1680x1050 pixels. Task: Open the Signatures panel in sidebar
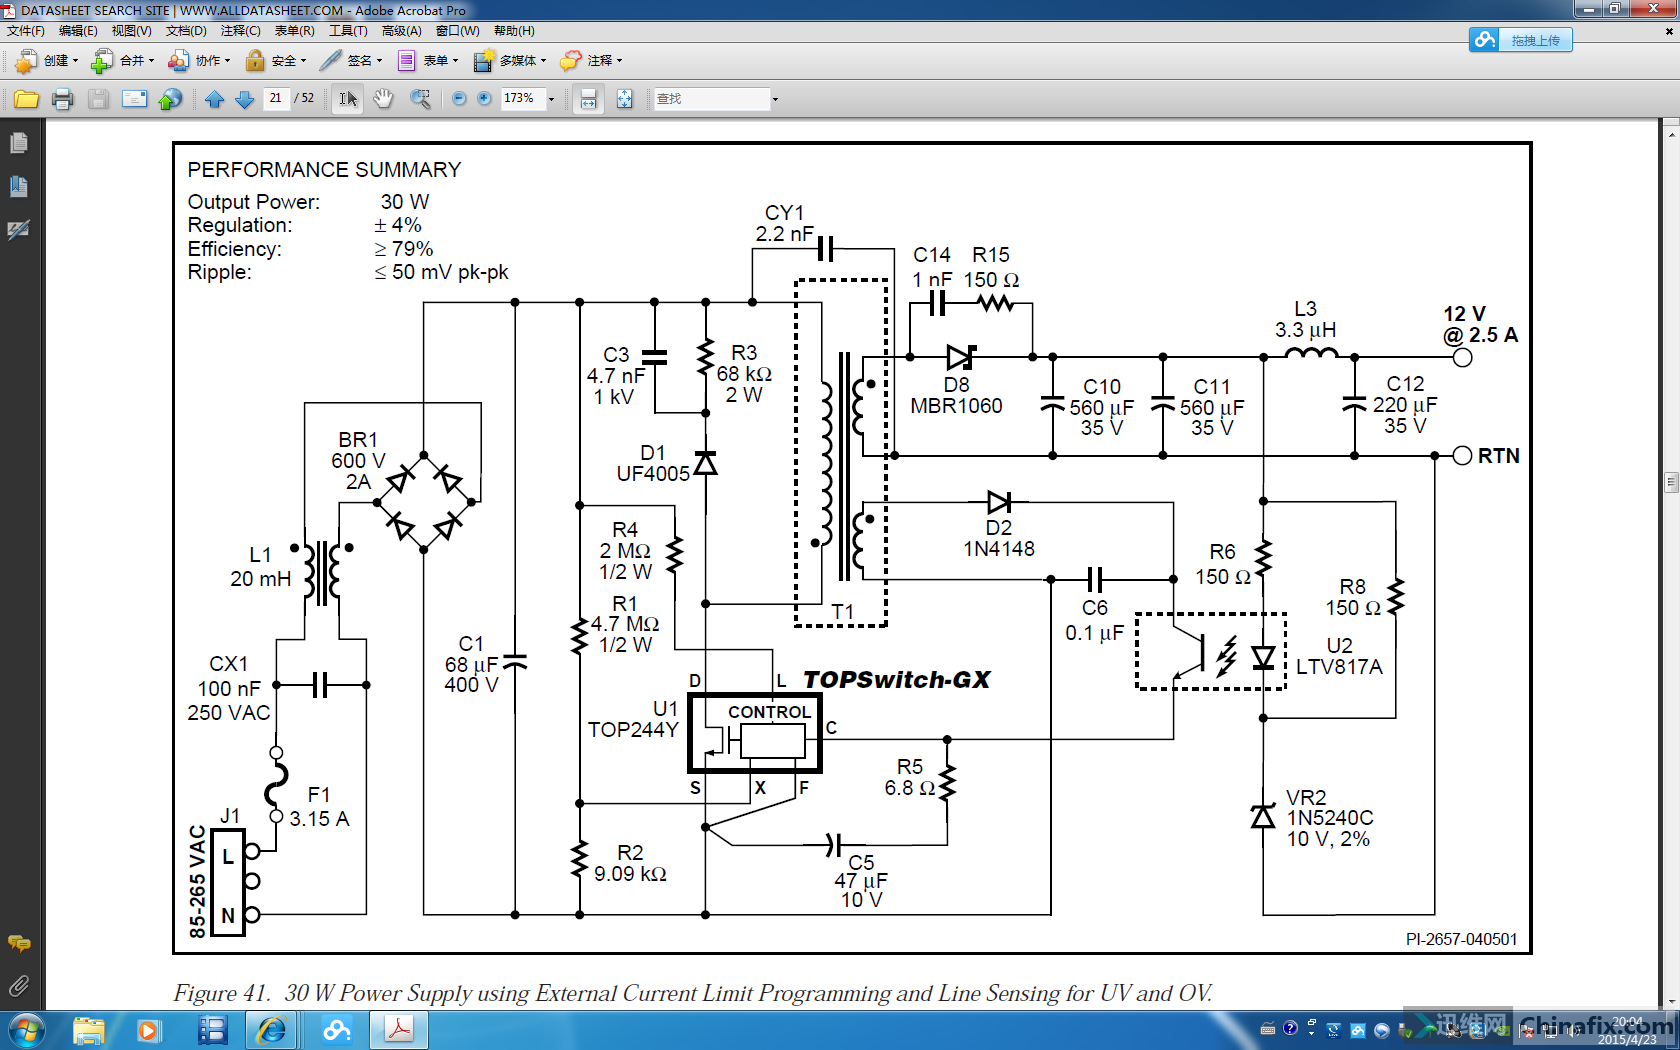point(18,230)
